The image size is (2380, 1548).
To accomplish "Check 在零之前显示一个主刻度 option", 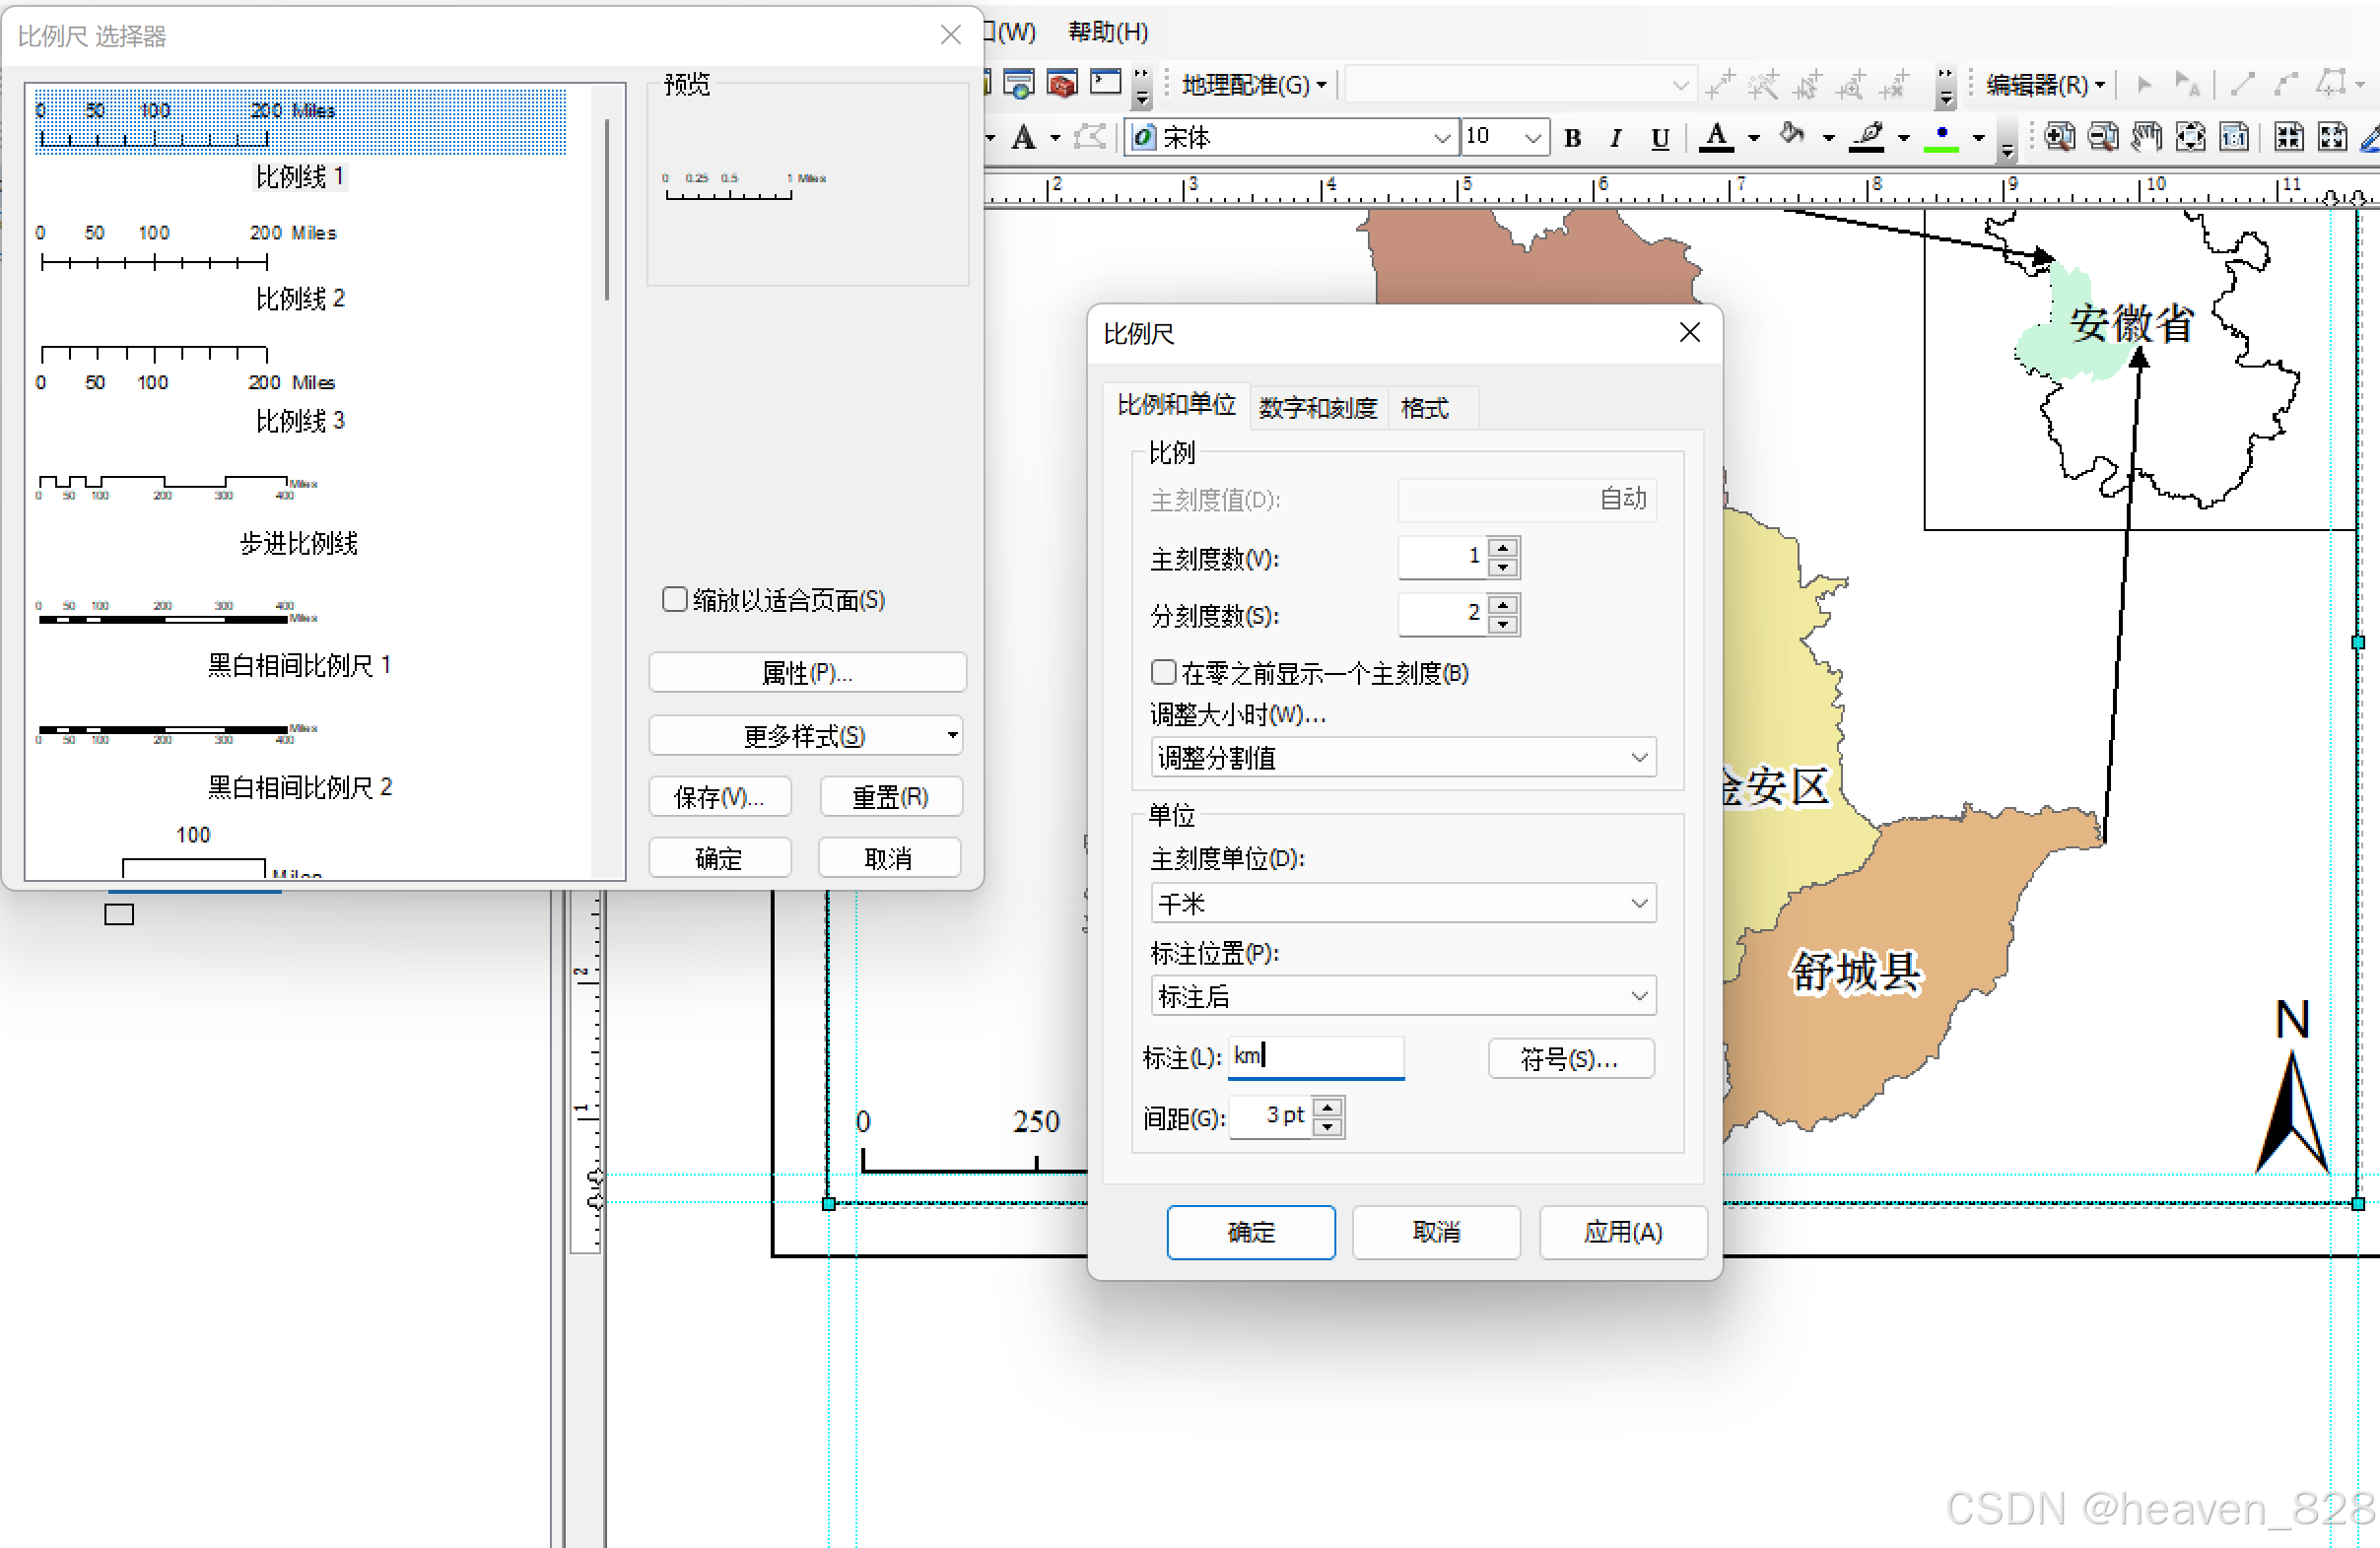I will [1163, 672].
